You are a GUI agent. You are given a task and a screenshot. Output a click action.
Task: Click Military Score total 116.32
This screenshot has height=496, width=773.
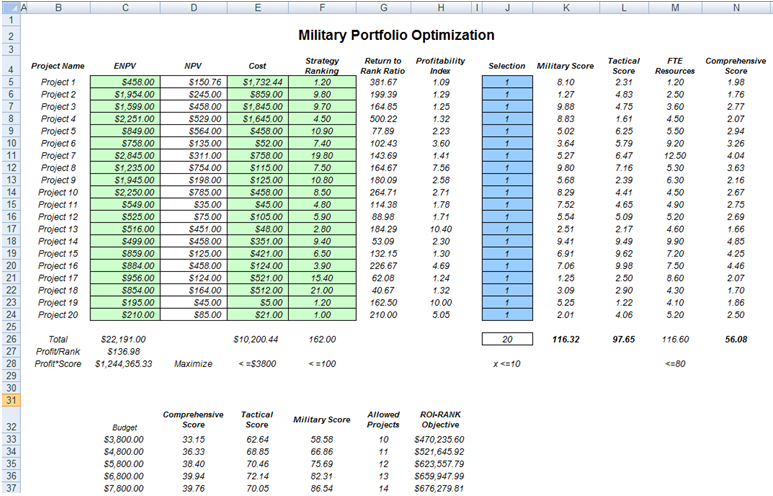[565, 339]
